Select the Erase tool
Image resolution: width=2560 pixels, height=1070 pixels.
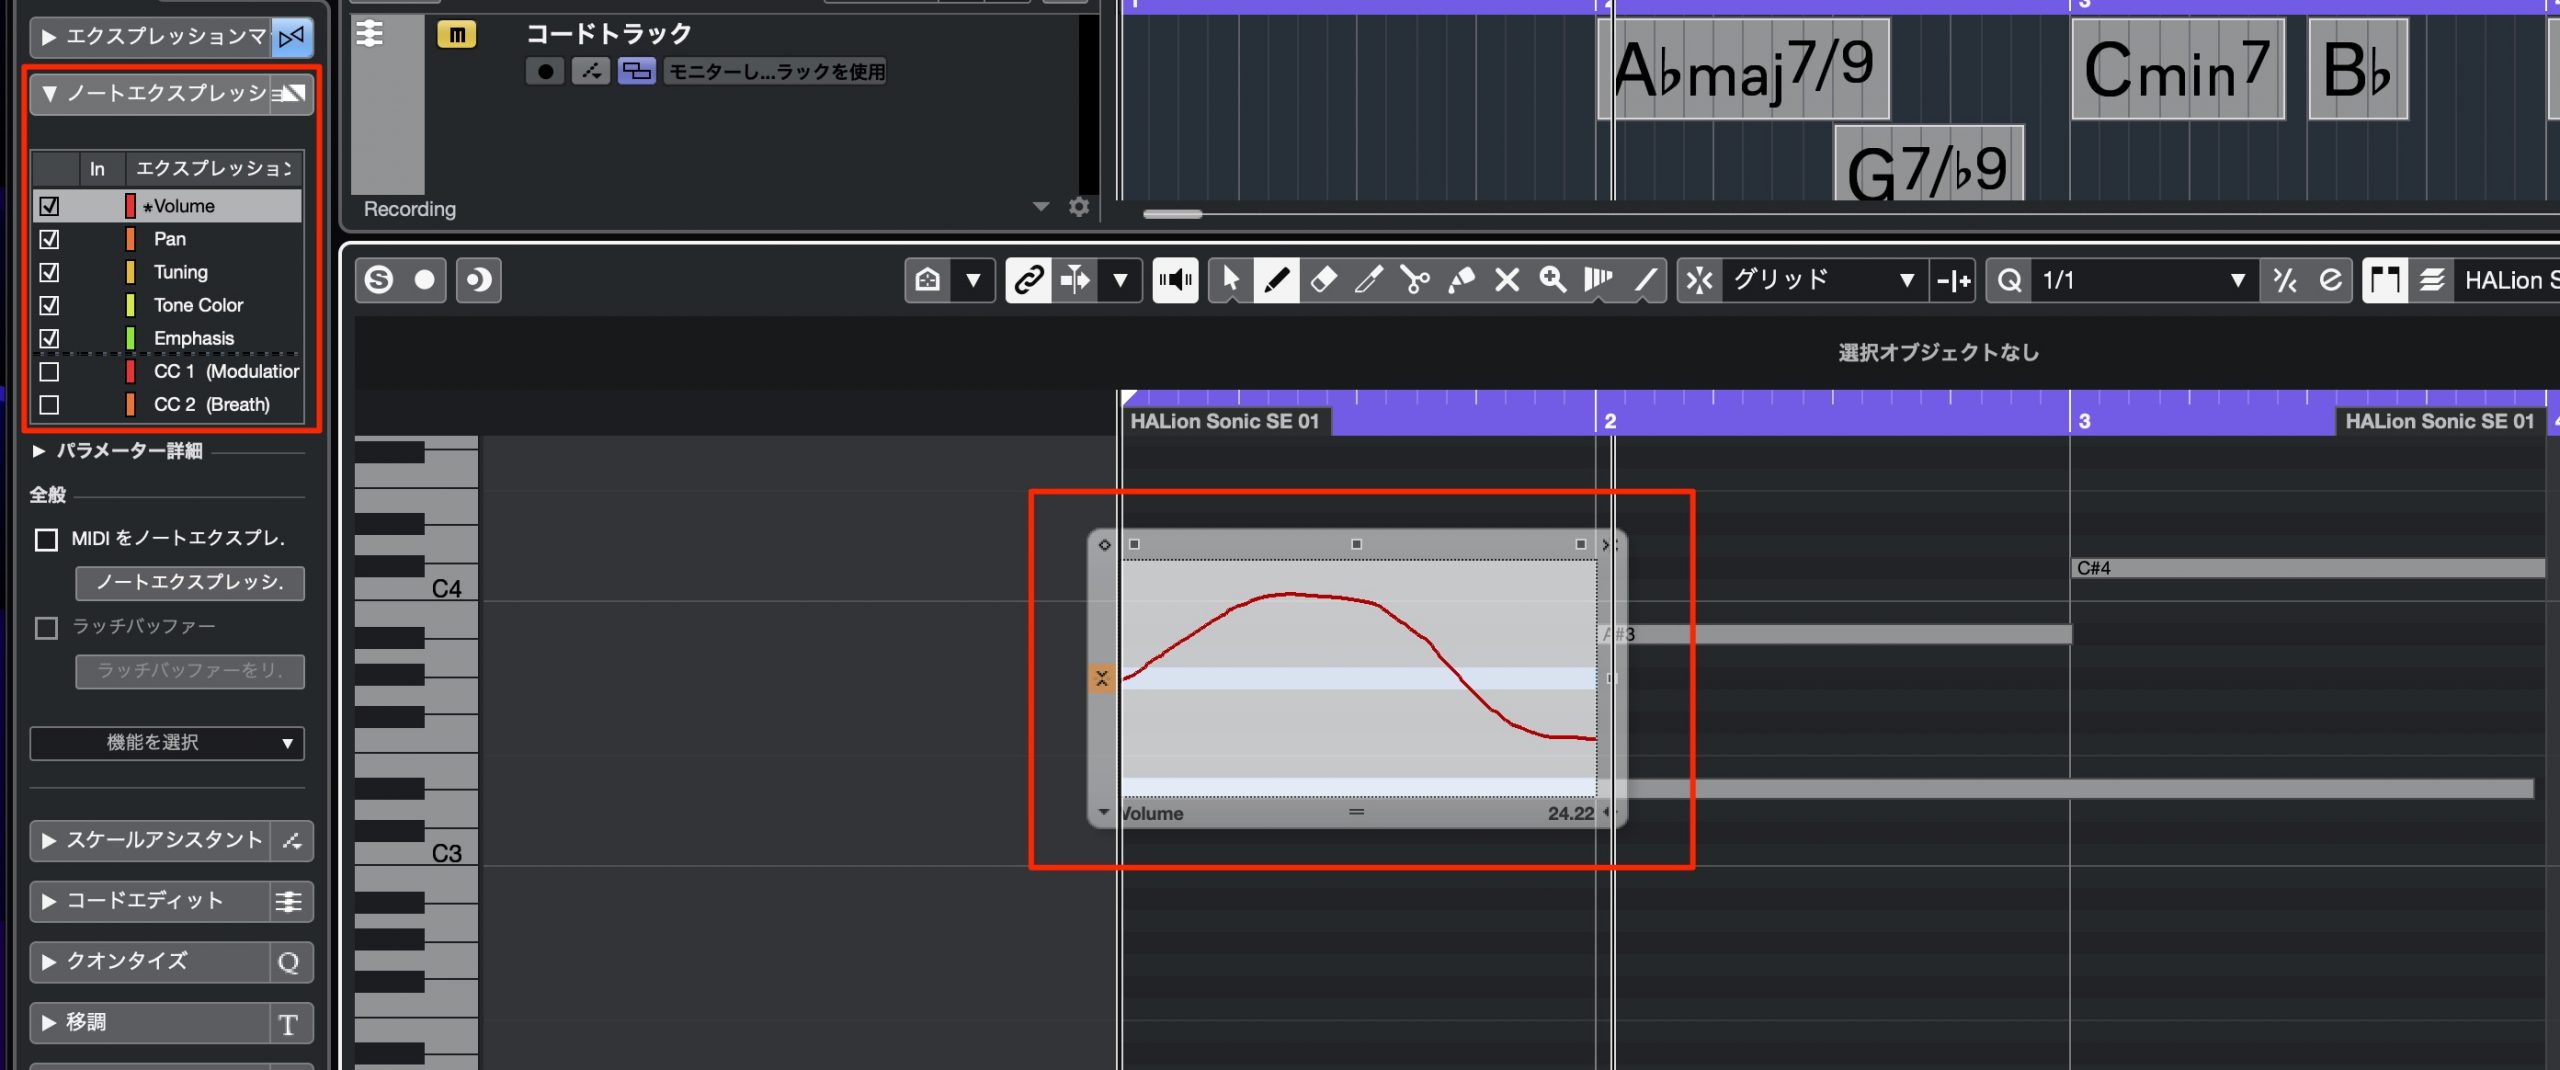1323,280
